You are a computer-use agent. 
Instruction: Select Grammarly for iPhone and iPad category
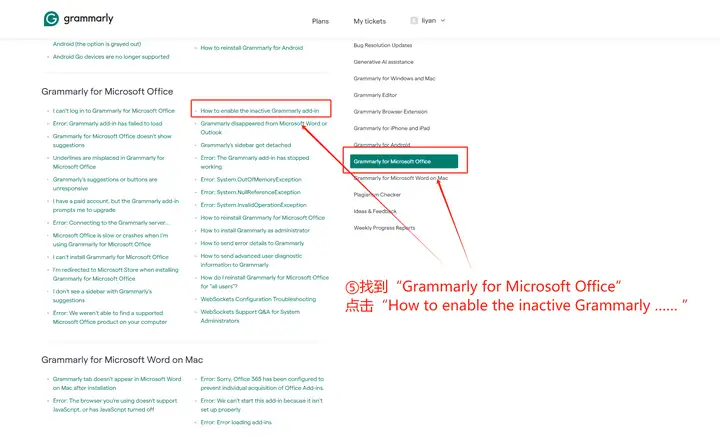391,128
